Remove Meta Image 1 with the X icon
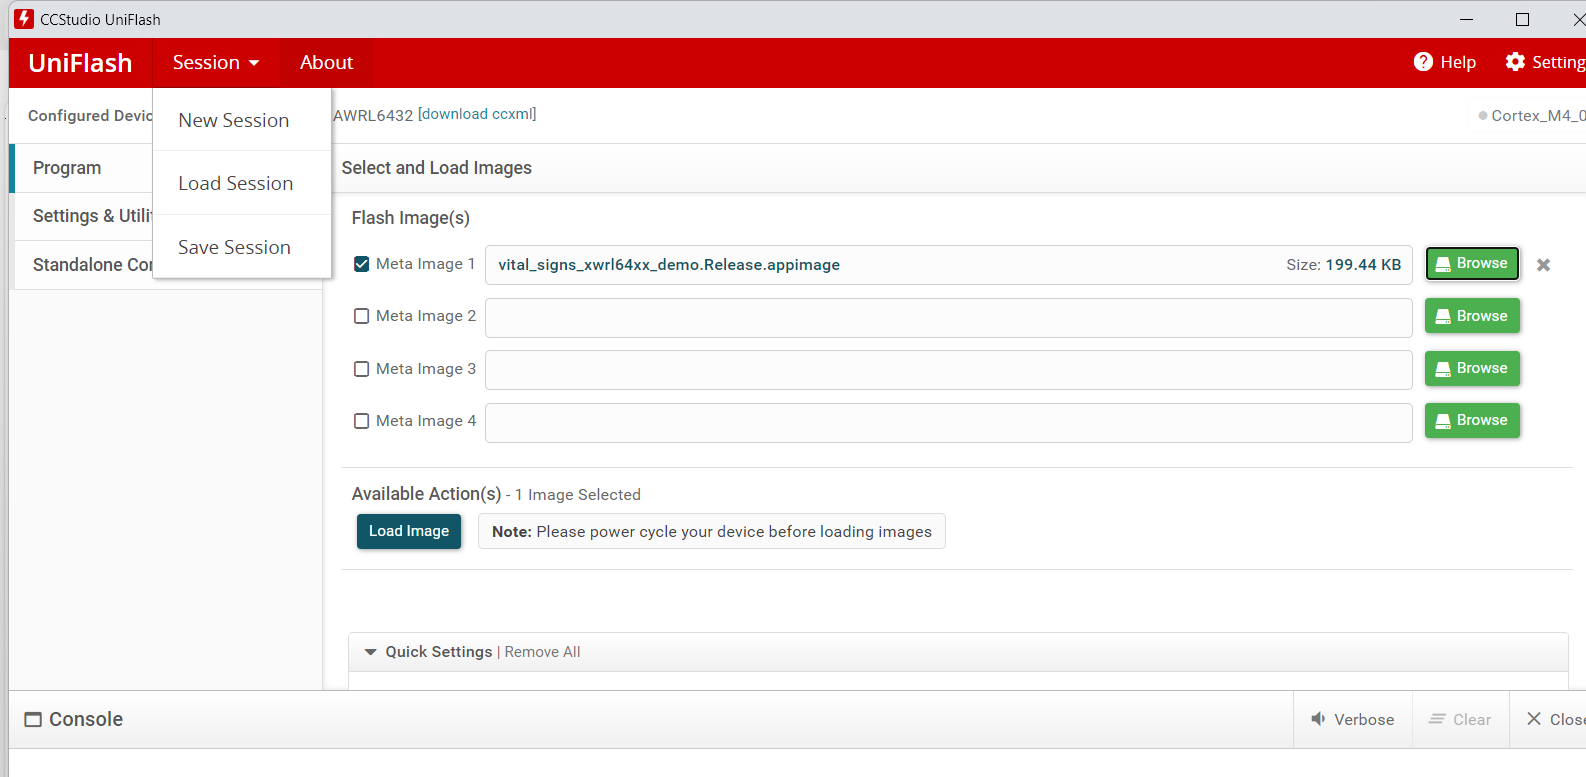Image resolution: width=1586 pixels, height=777 pixels. pos(1543,265)
